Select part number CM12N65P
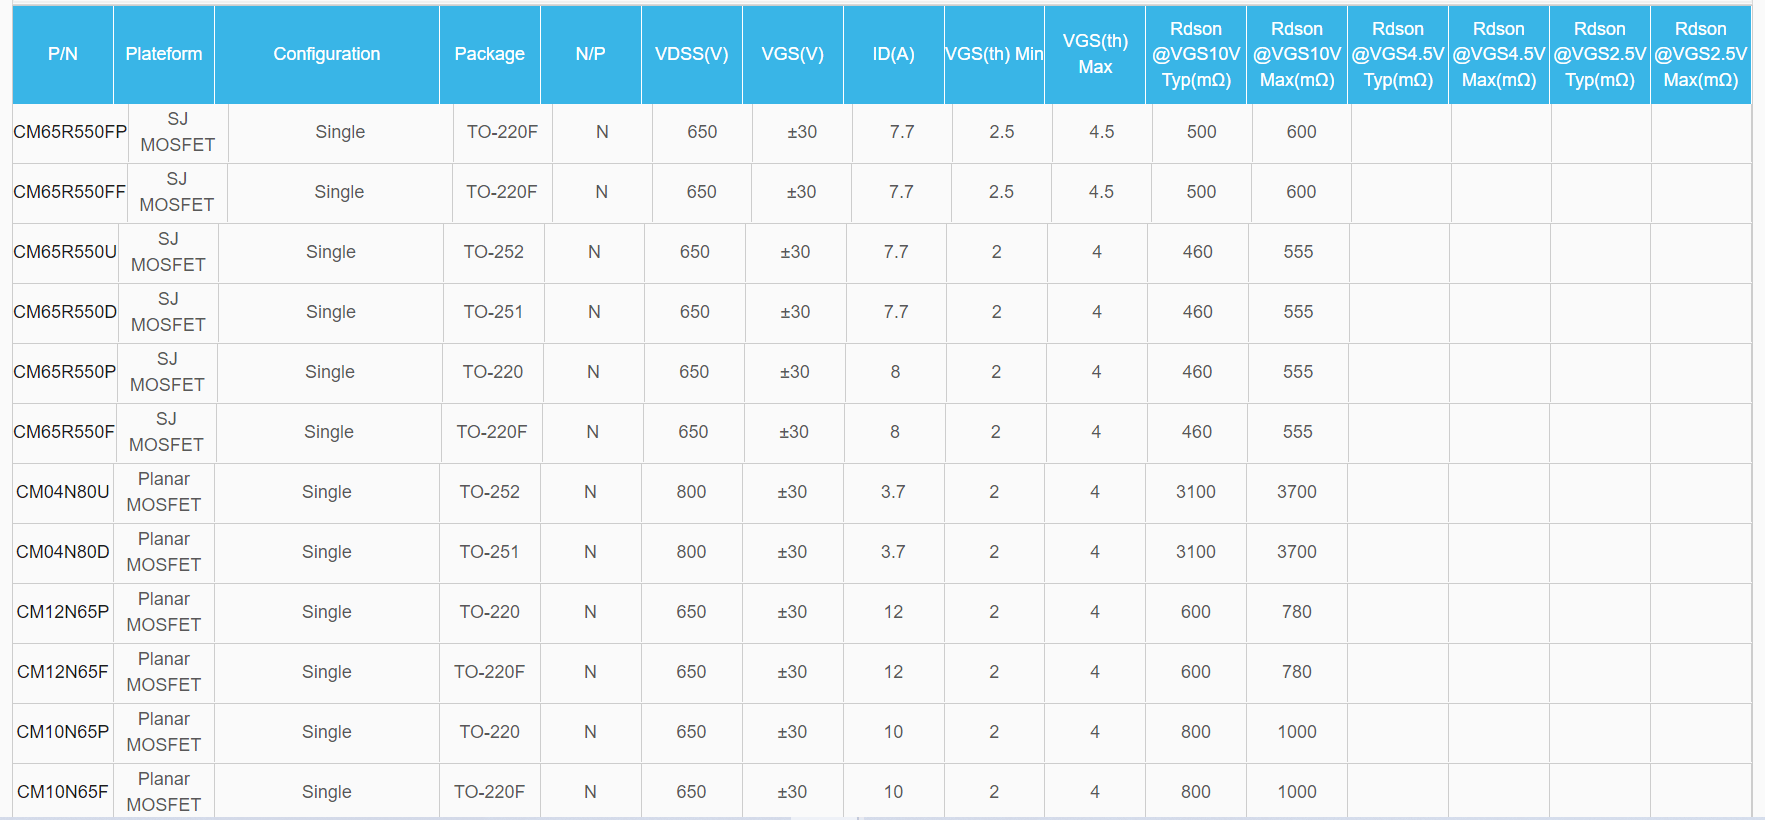Screen dimensions: 1765x820 click(63, 612)
